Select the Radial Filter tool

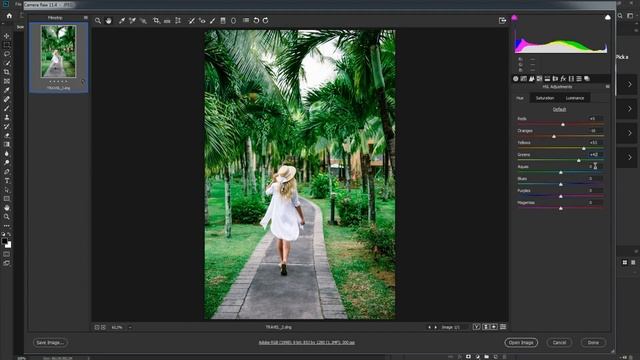[x=233, y=20]
